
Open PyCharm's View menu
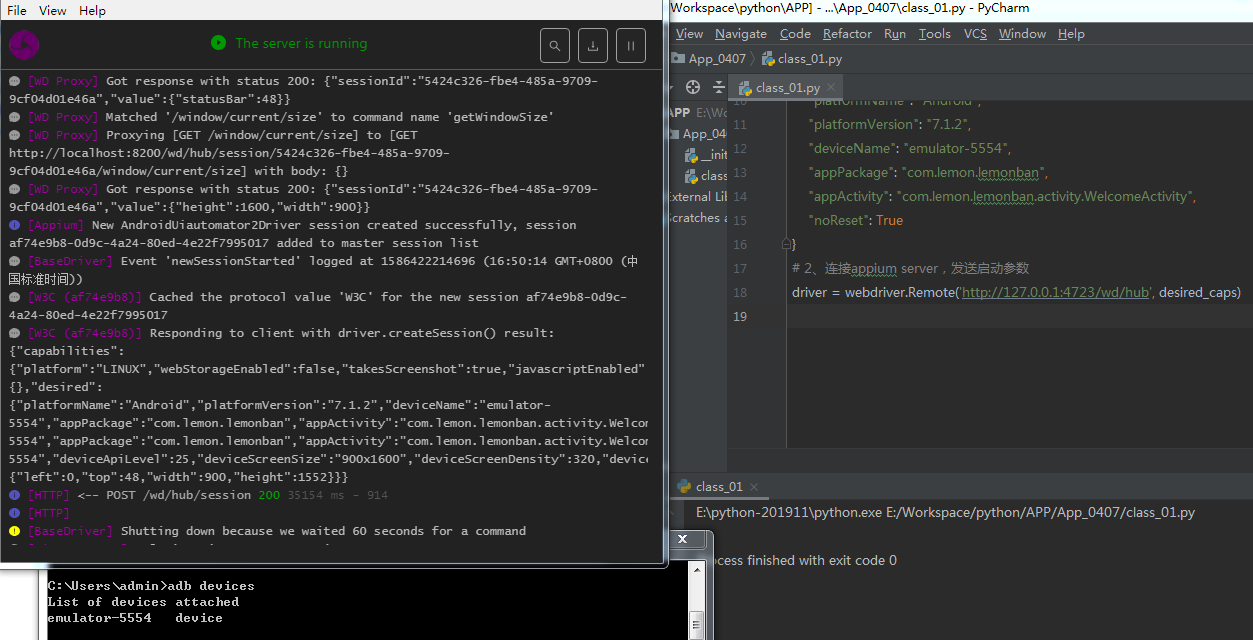tap(689, 33)
